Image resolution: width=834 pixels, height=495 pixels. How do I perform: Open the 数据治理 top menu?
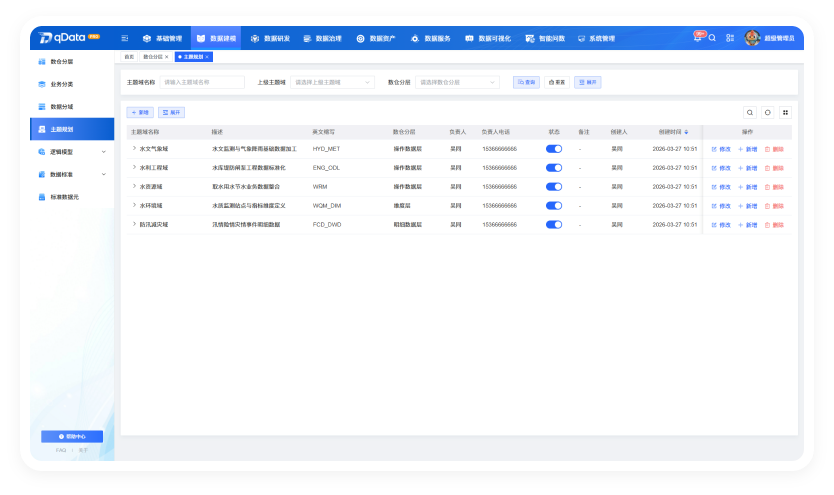click(x=322, y=38)
